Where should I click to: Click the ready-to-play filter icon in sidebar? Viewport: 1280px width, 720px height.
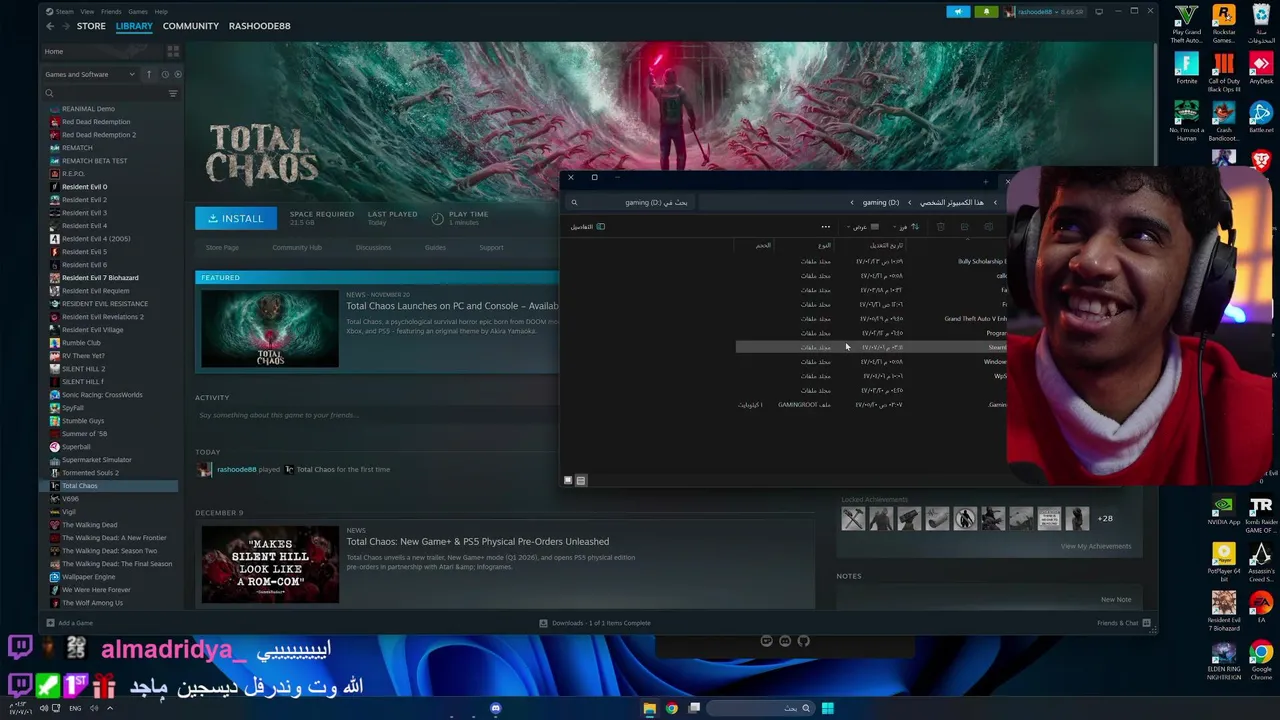[x=178, y=74]
